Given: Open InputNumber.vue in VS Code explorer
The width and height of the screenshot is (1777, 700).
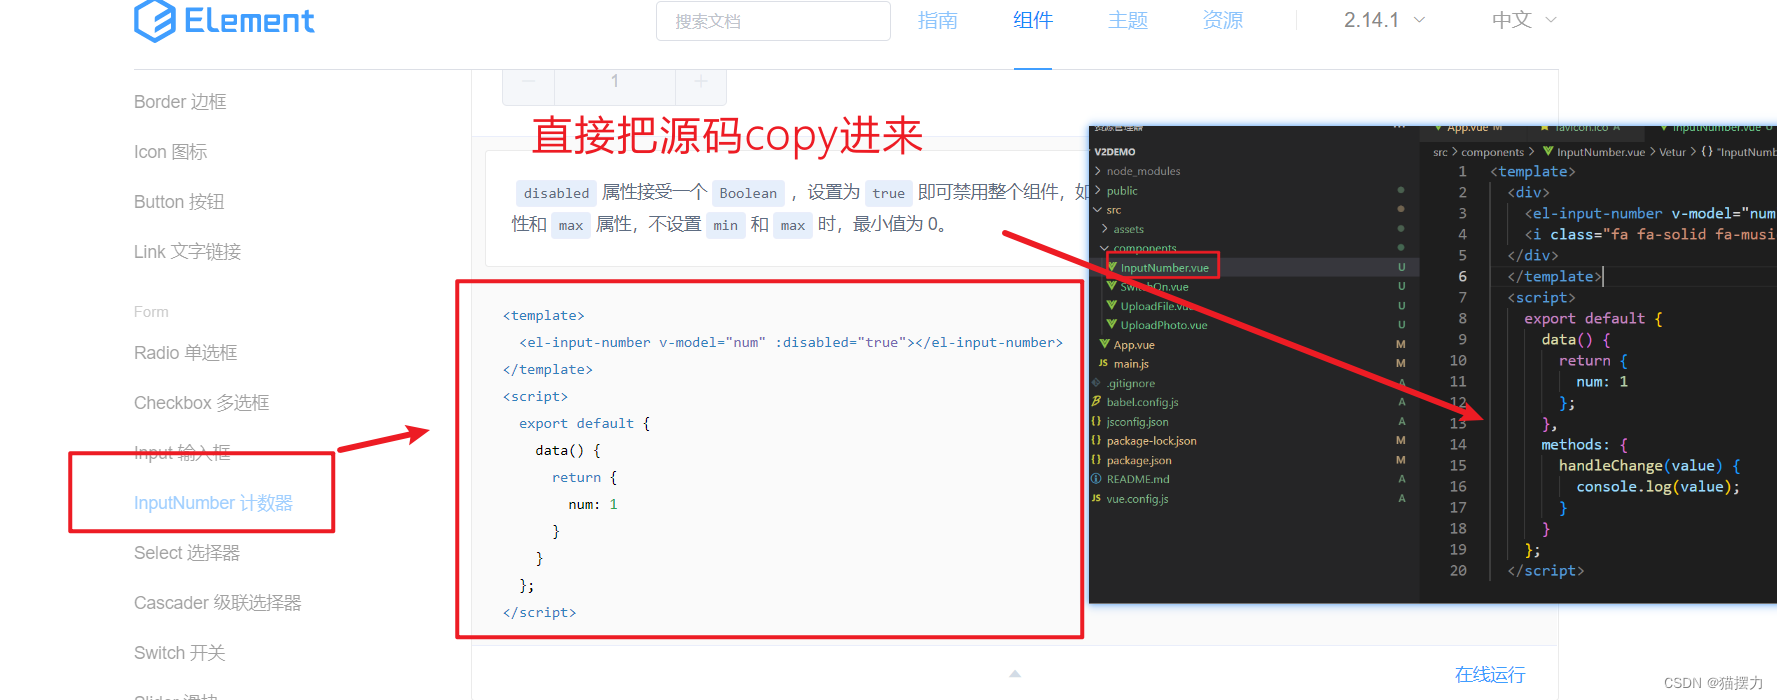Looking at the screenshot, I should coord(1164,268).
